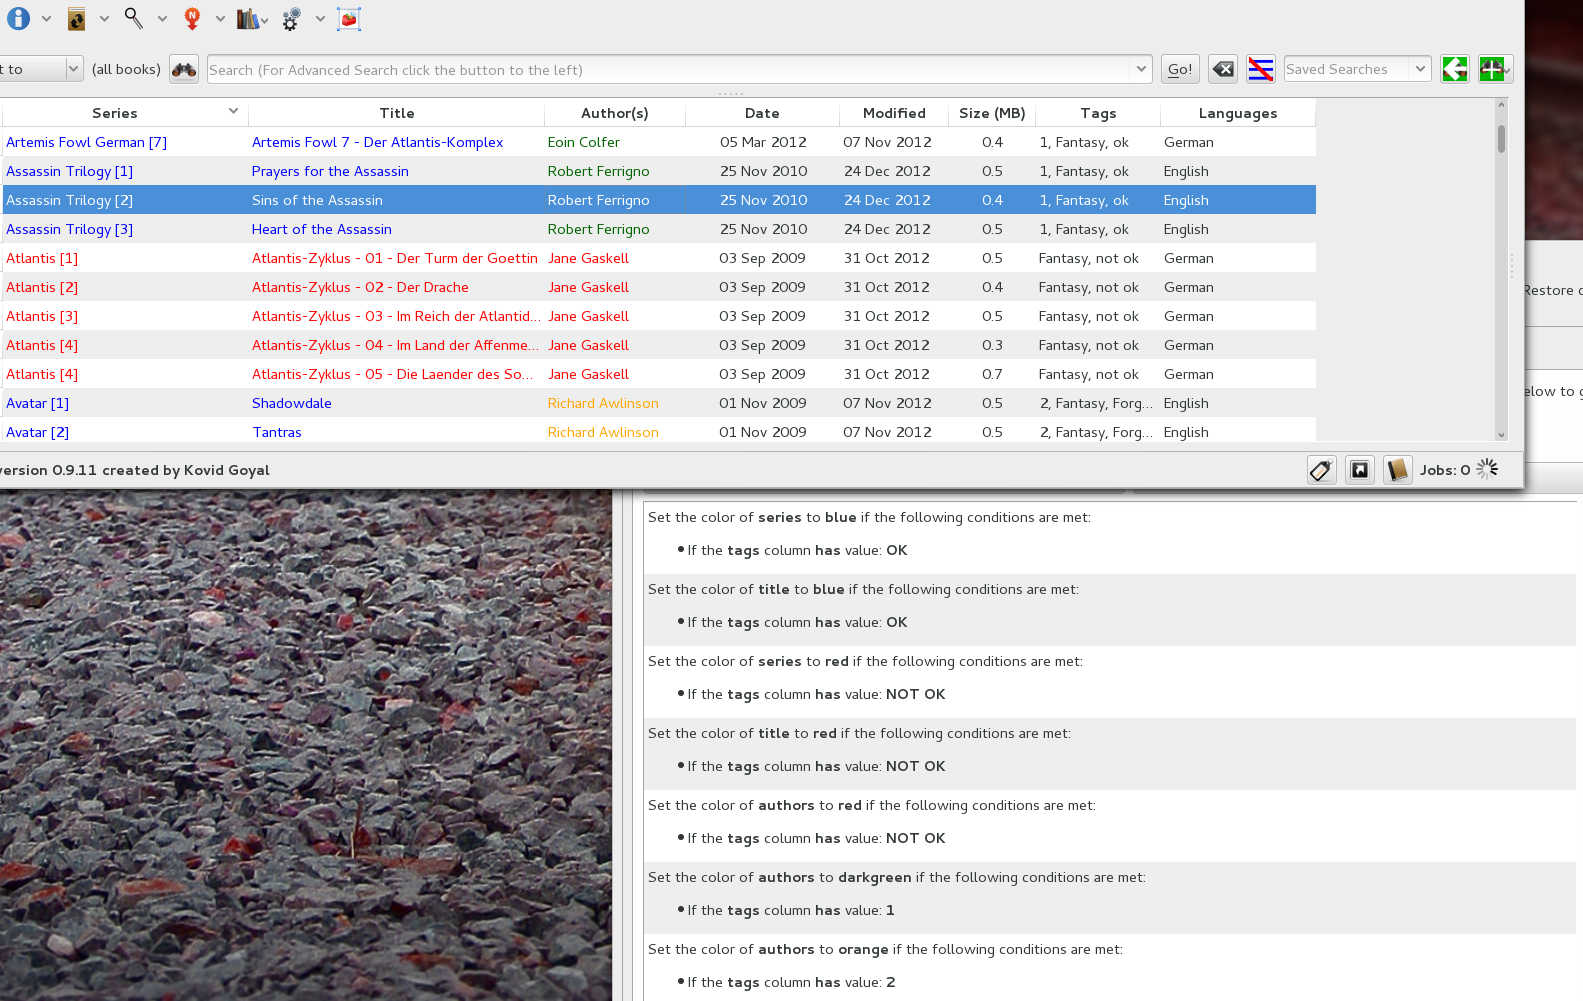Select 'Heart of the Assassin' book
This screenshot has width=1583, height=1001.
(x=321, y=229)
